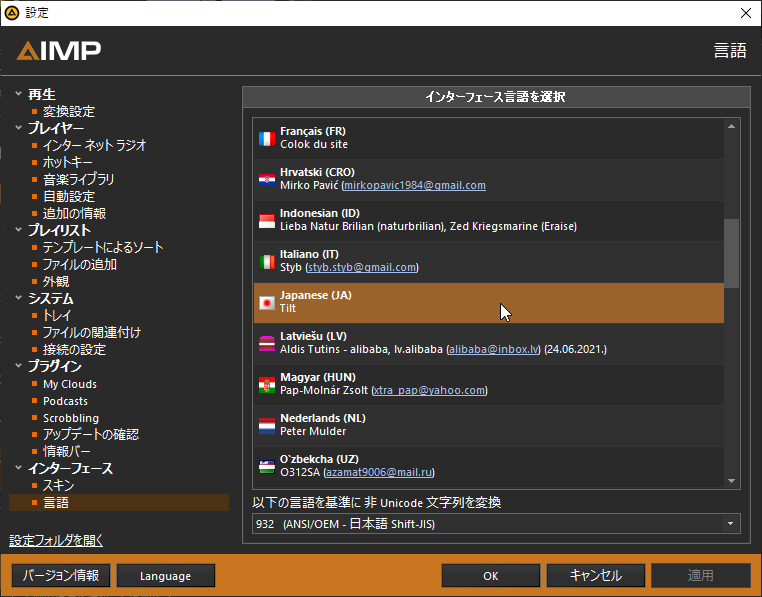Open ホットキー settings page
Viewport: 762px width, 597px height.
(x=68, y=162)
